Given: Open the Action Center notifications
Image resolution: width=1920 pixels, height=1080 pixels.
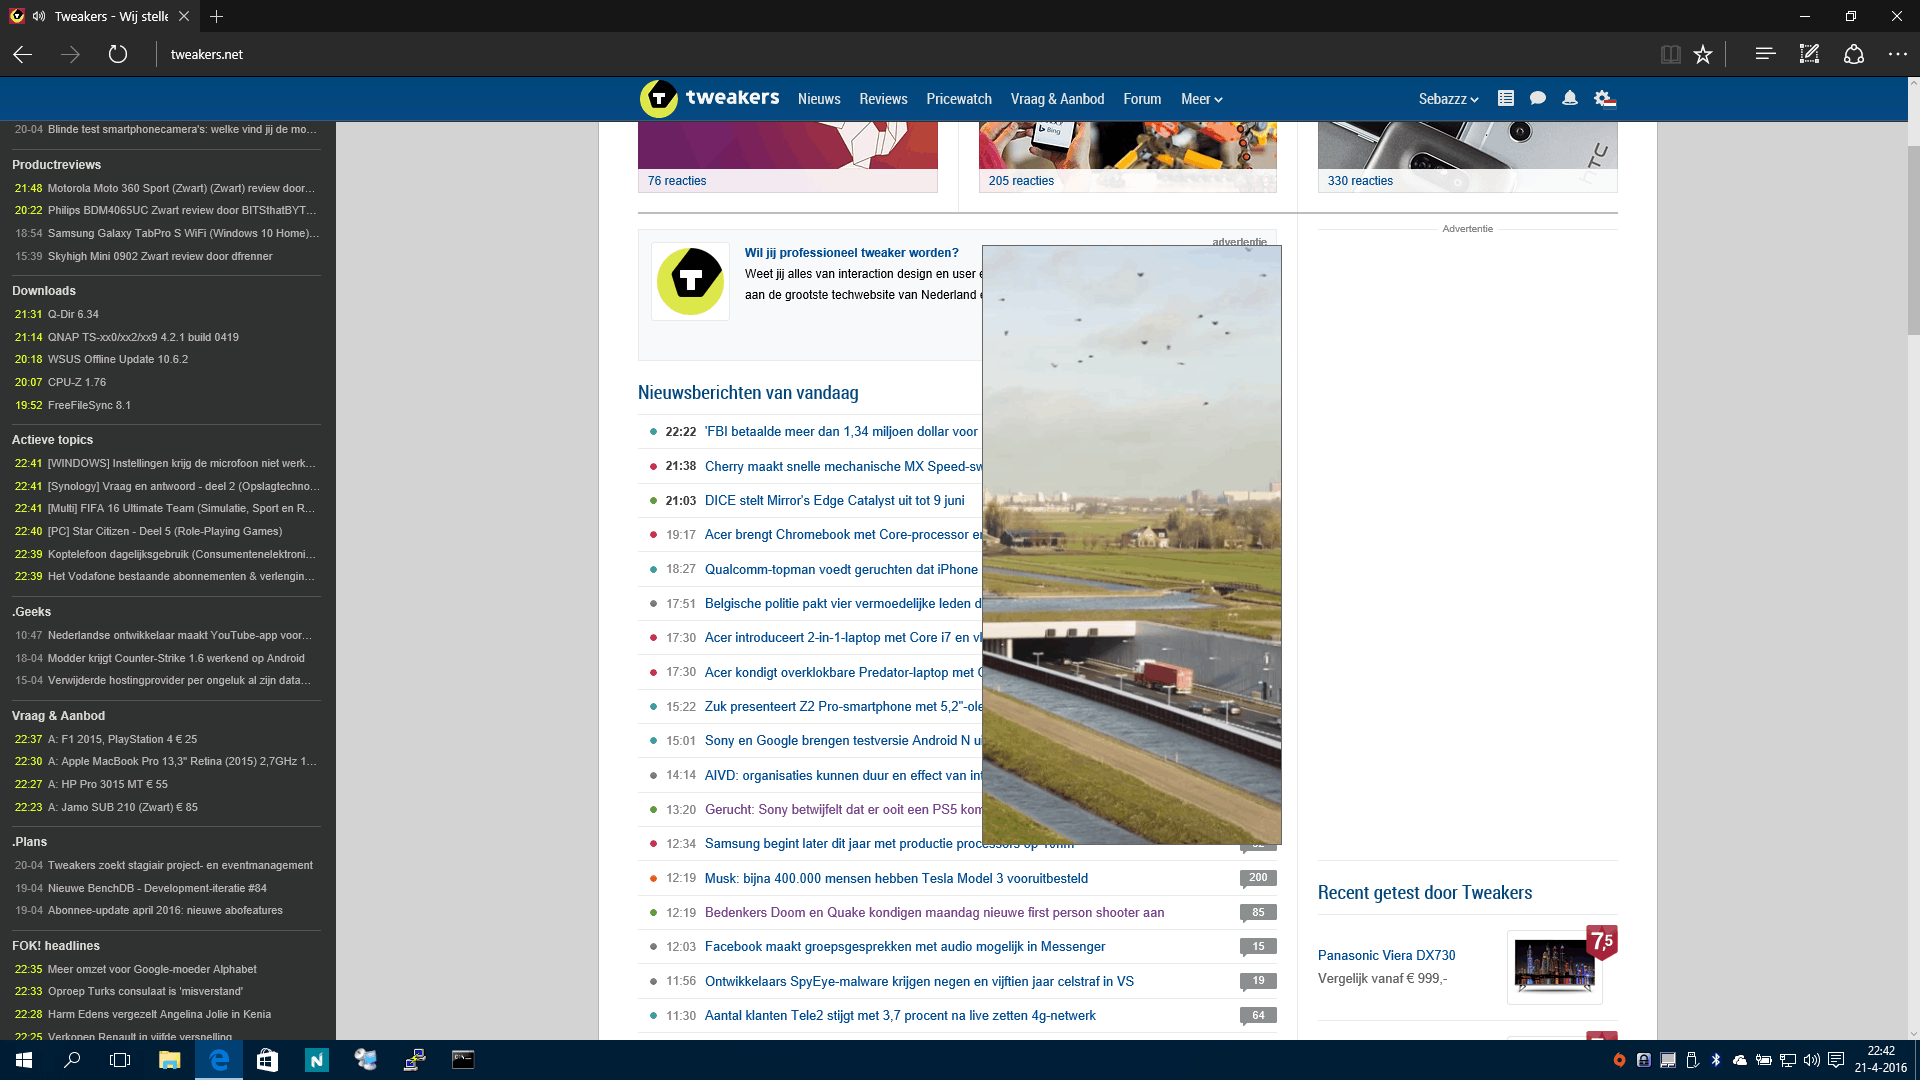Looking at the screenshot, I should [x=1836, y=1060].
